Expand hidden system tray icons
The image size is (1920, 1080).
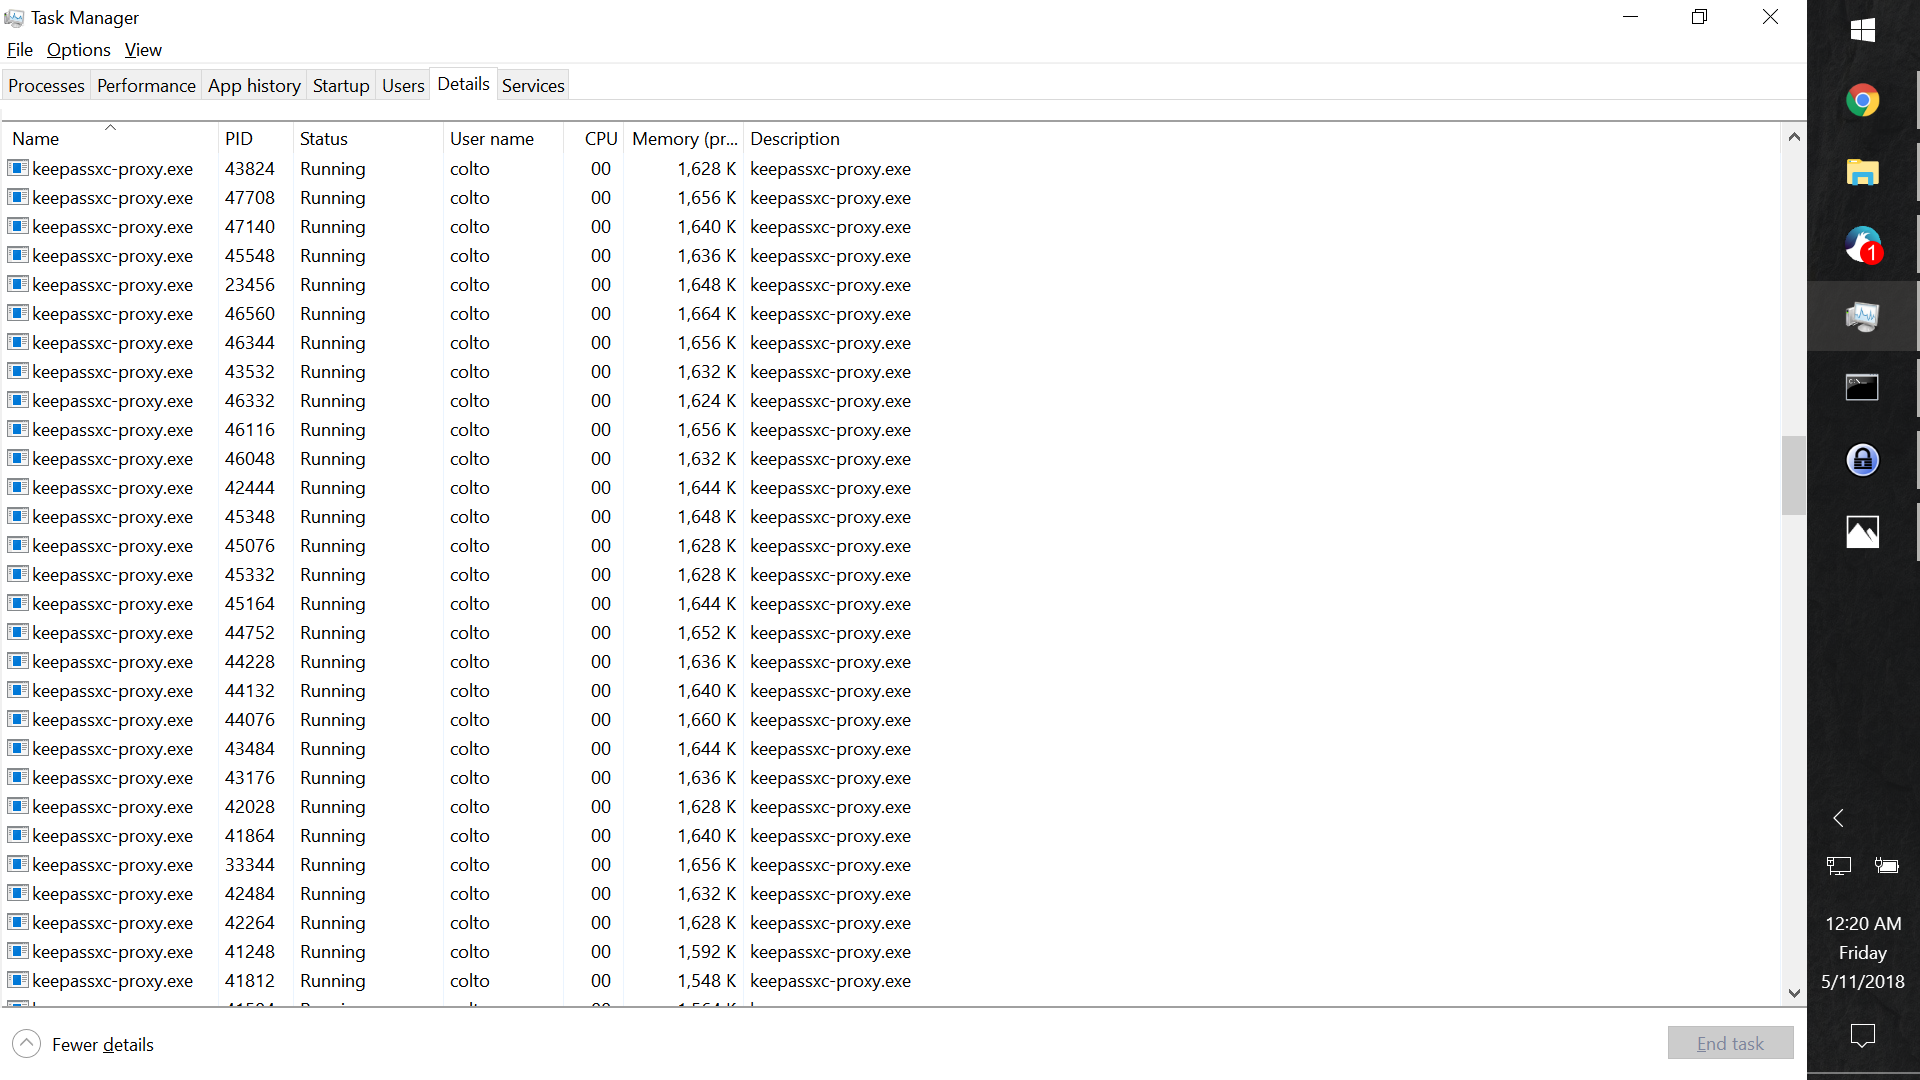coord(1838,818)
